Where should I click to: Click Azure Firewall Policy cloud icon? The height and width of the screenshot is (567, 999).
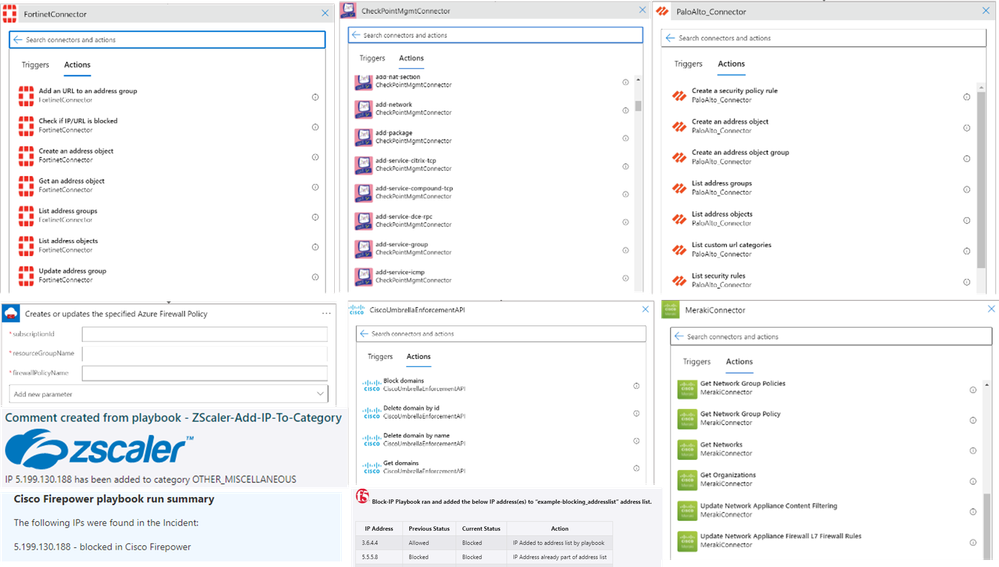pos(11,313)
